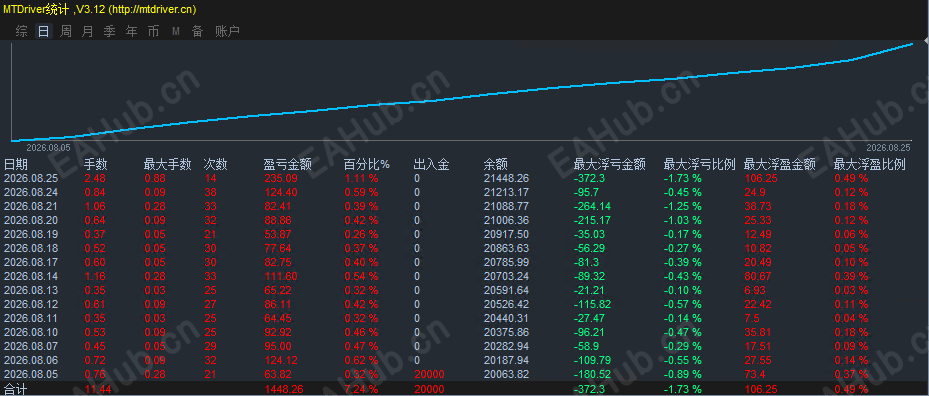Screen dimensions: 929x396
Task: Click the 最大浮亏金额 column header
Action: pos(609,165)
